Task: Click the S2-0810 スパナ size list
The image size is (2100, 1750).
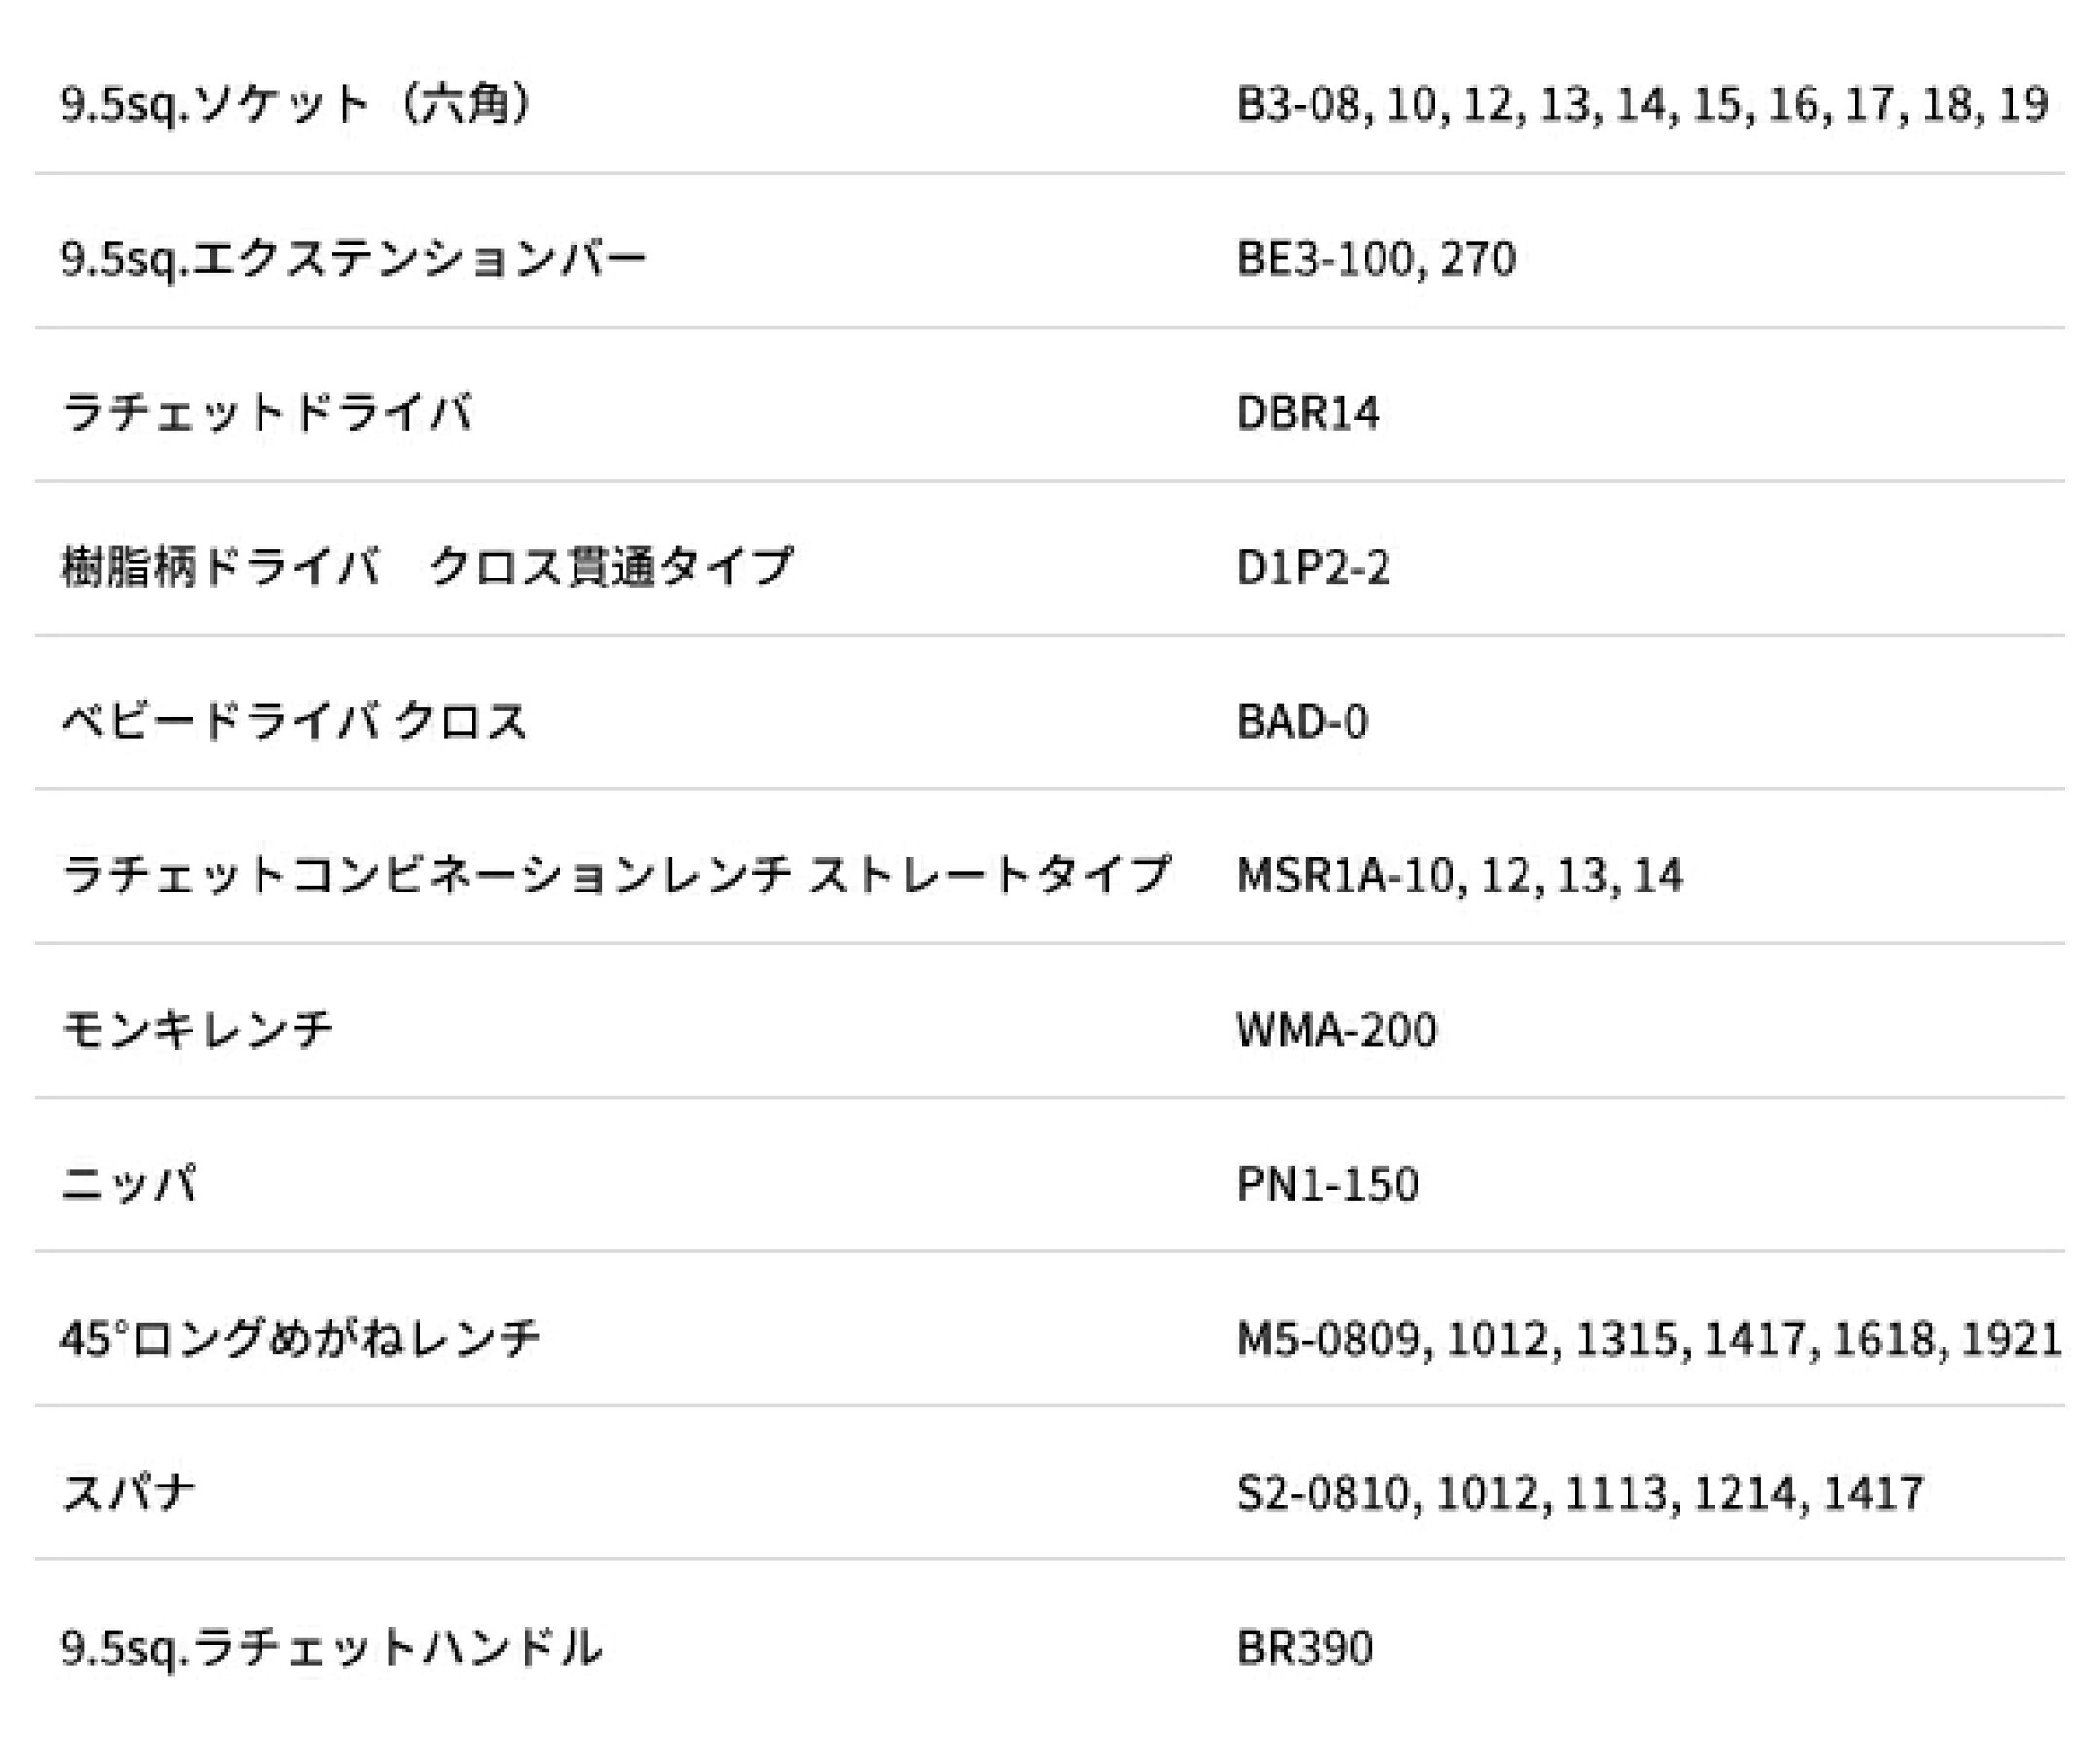Action: 1580,1493
